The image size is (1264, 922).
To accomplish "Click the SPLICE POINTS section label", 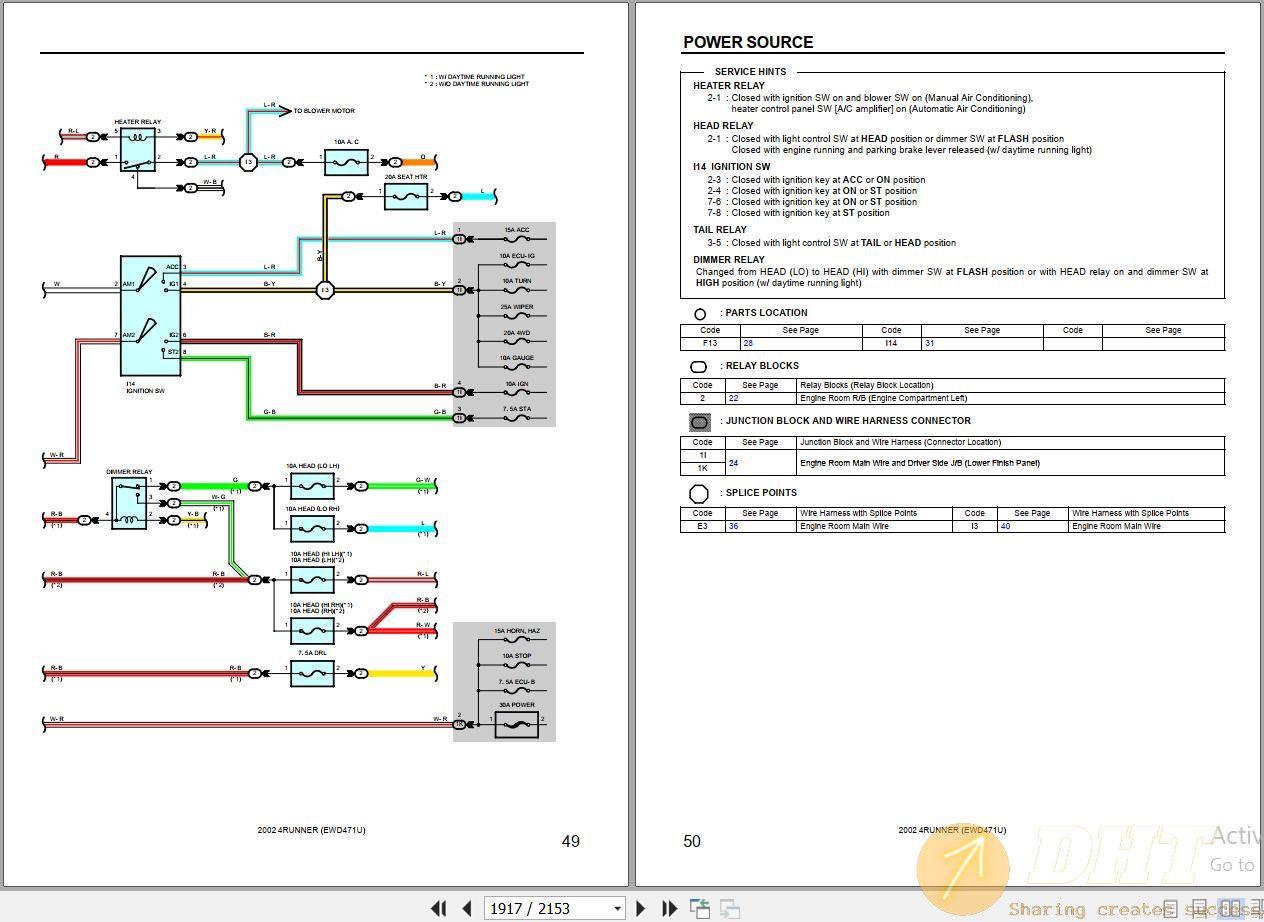I will pyautogui.click(x=758, y=493).
